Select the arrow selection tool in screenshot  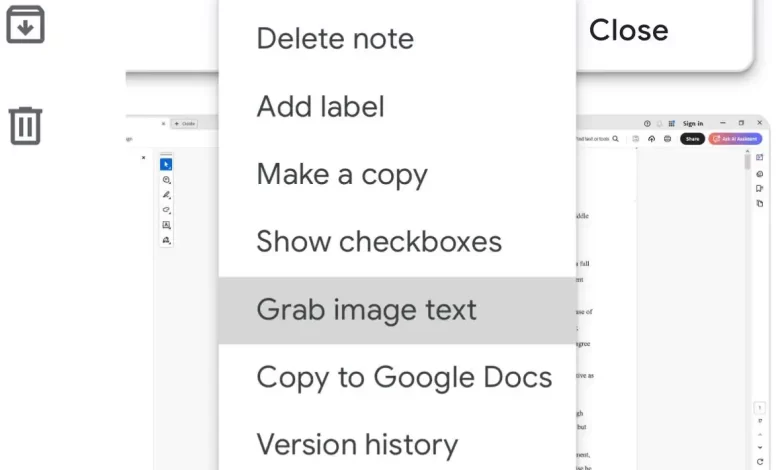166,165
